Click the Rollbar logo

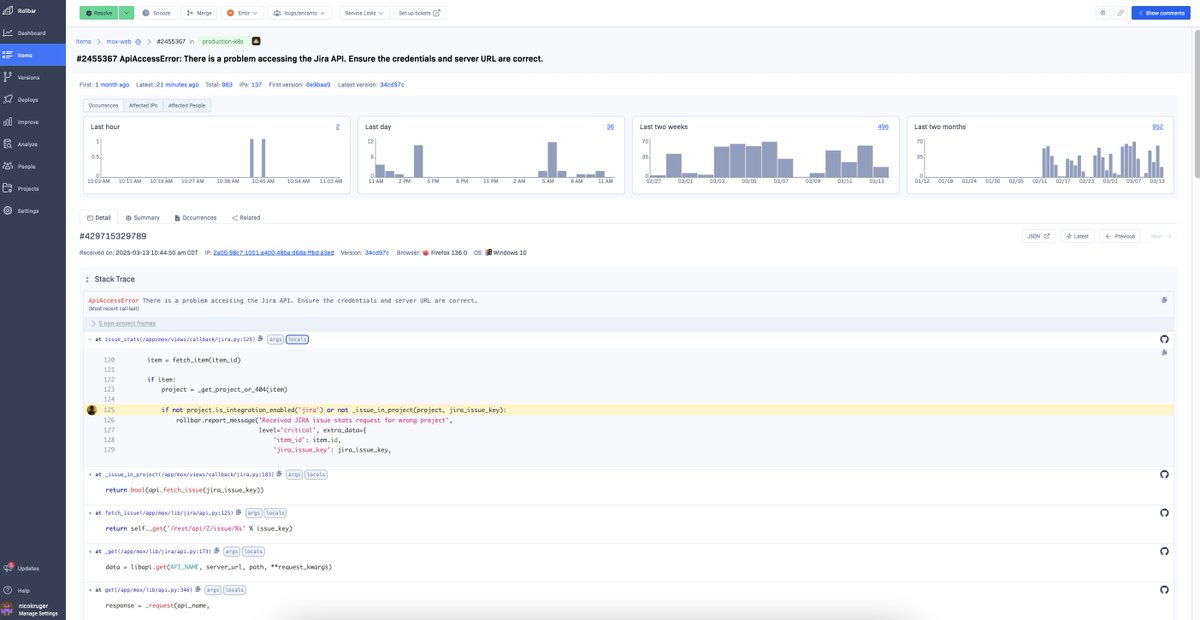pos(20,10)
